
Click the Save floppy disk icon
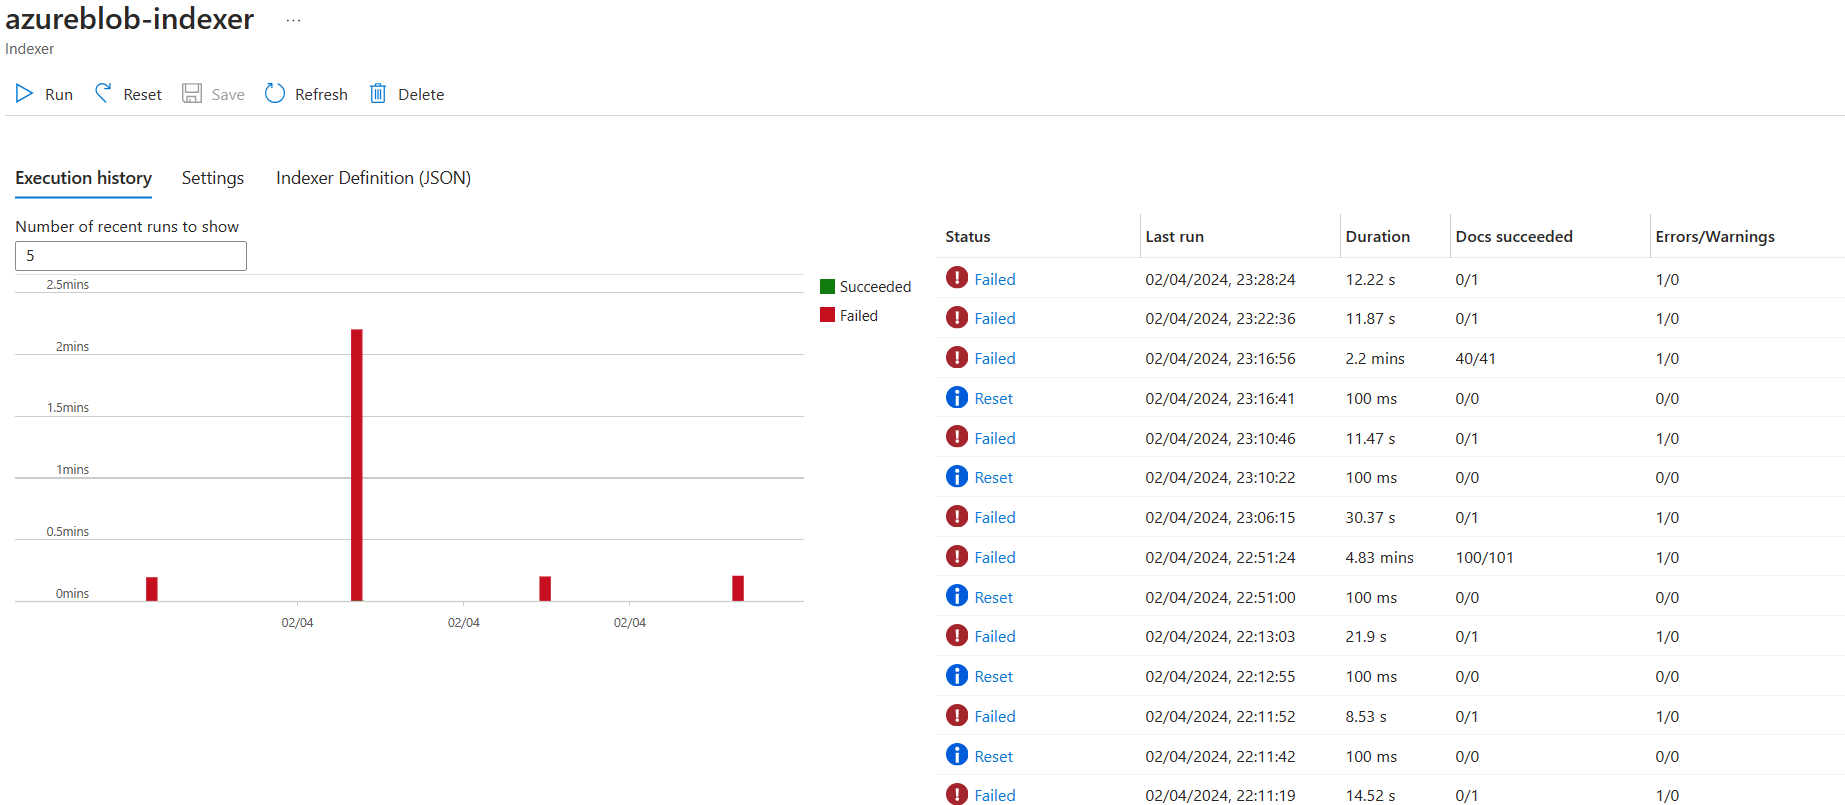click(x=192, y=94)
